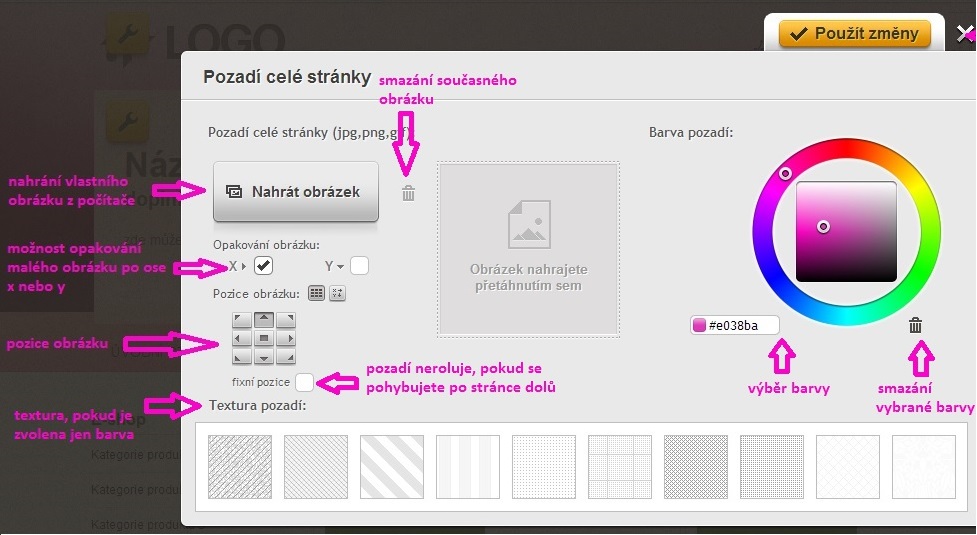977x535 pixels.
Task: Enable the 'fixní pozice' checkbox
Action: 304,382
